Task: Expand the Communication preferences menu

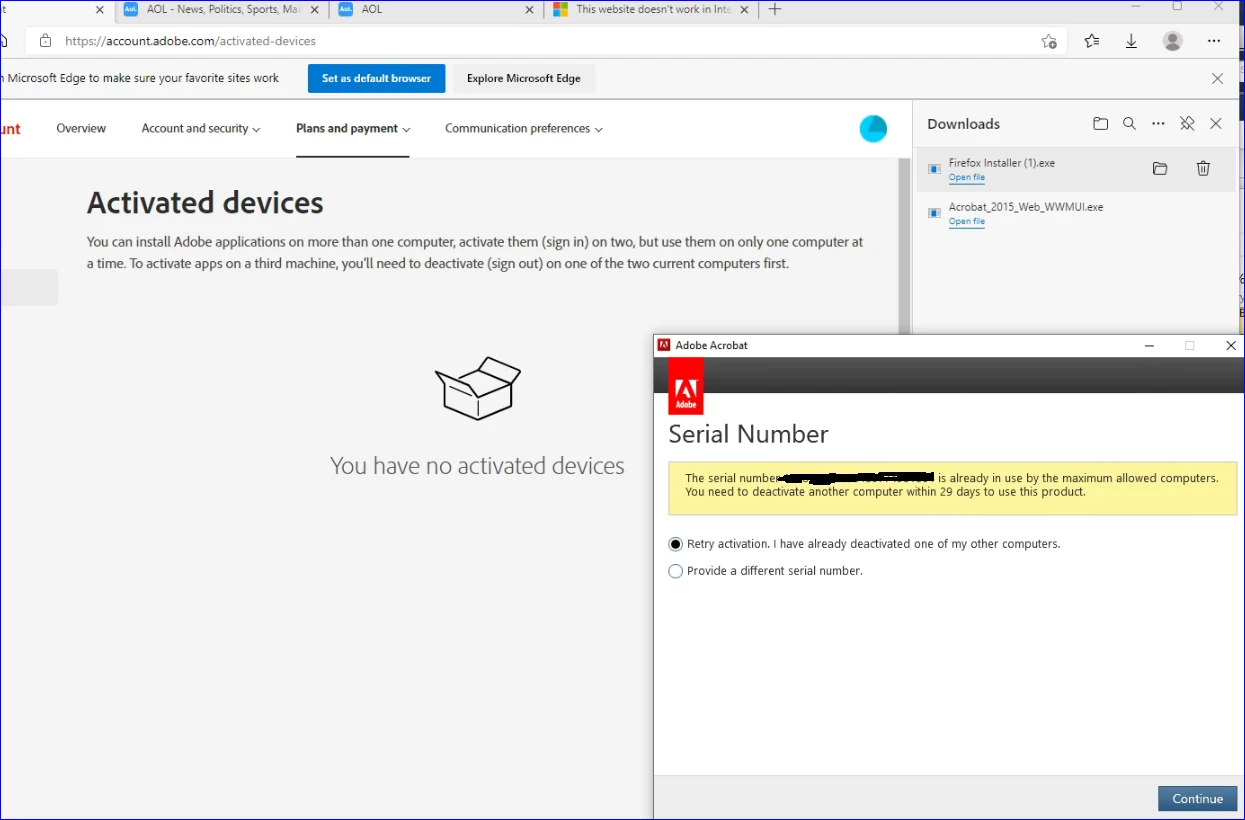Action: click(524, 128)
